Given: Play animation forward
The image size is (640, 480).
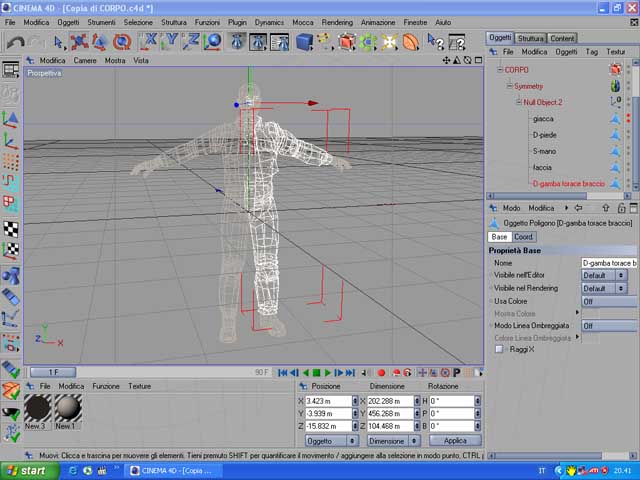Looking at the screenshot, I should 327,373.
